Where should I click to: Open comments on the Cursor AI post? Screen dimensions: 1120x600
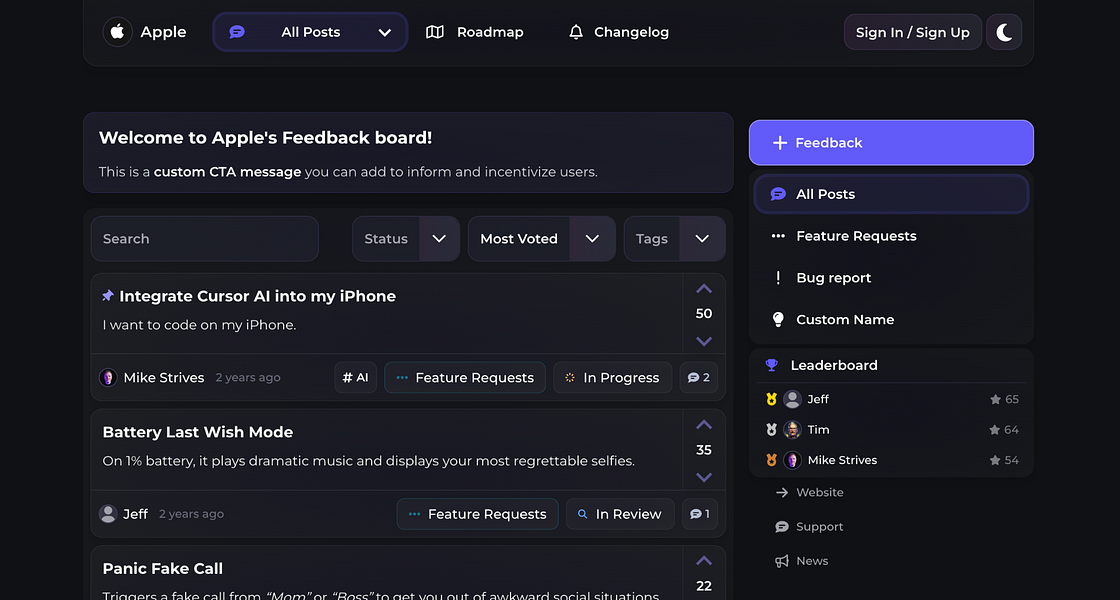[x=699, y=377]
